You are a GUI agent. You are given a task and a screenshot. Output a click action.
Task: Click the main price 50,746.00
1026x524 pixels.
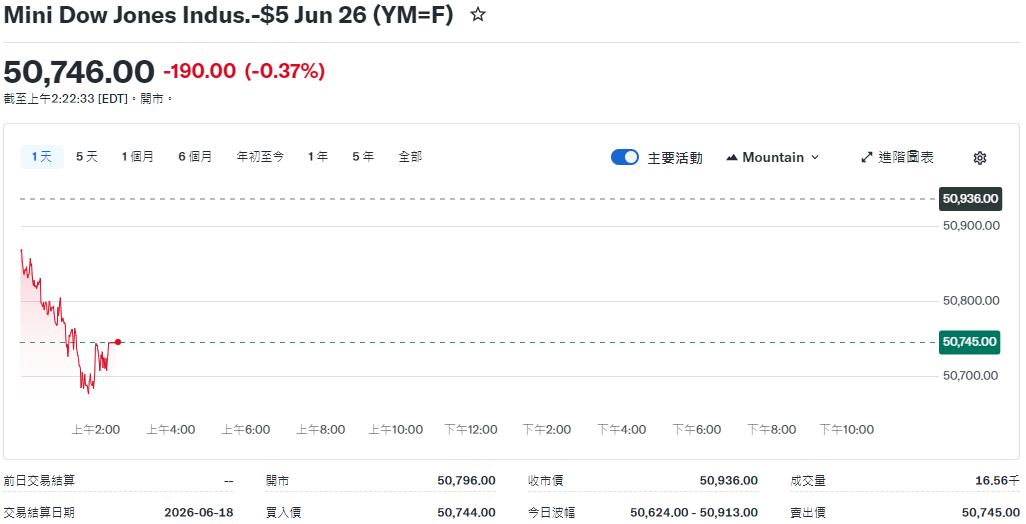pyautogui.click(x=79, y=71)
